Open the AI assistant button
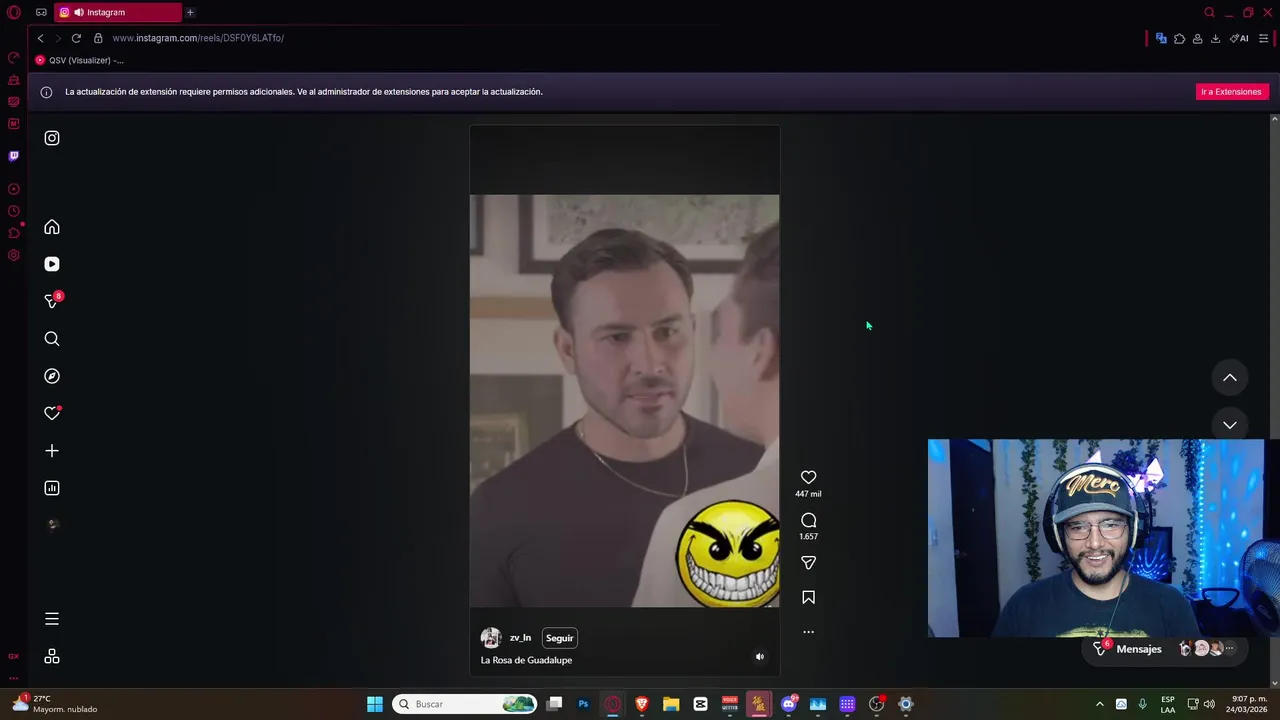This screenshot has width=1280, height=720. [1239, 38]
